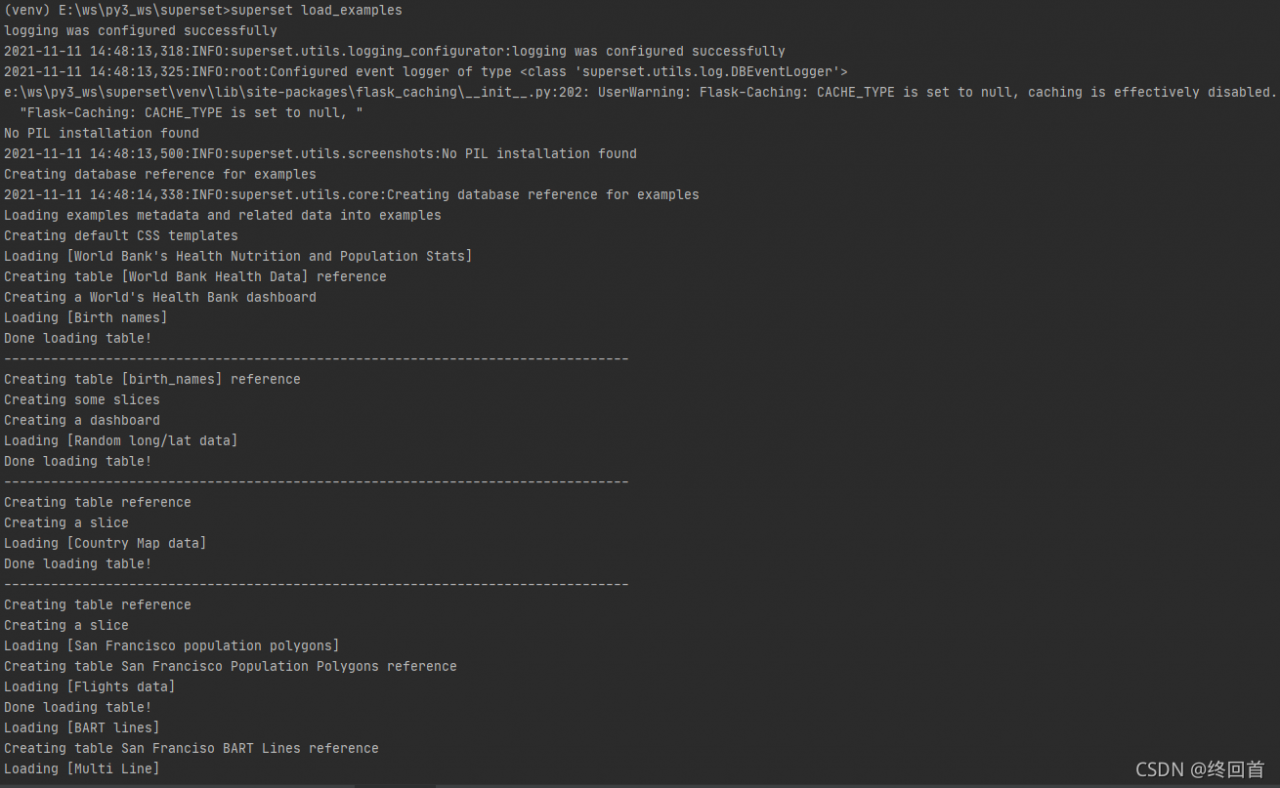Click 'Creating a World's Health Bank dashboard'
Screen dimensions: 1280x788
[160, 297]
